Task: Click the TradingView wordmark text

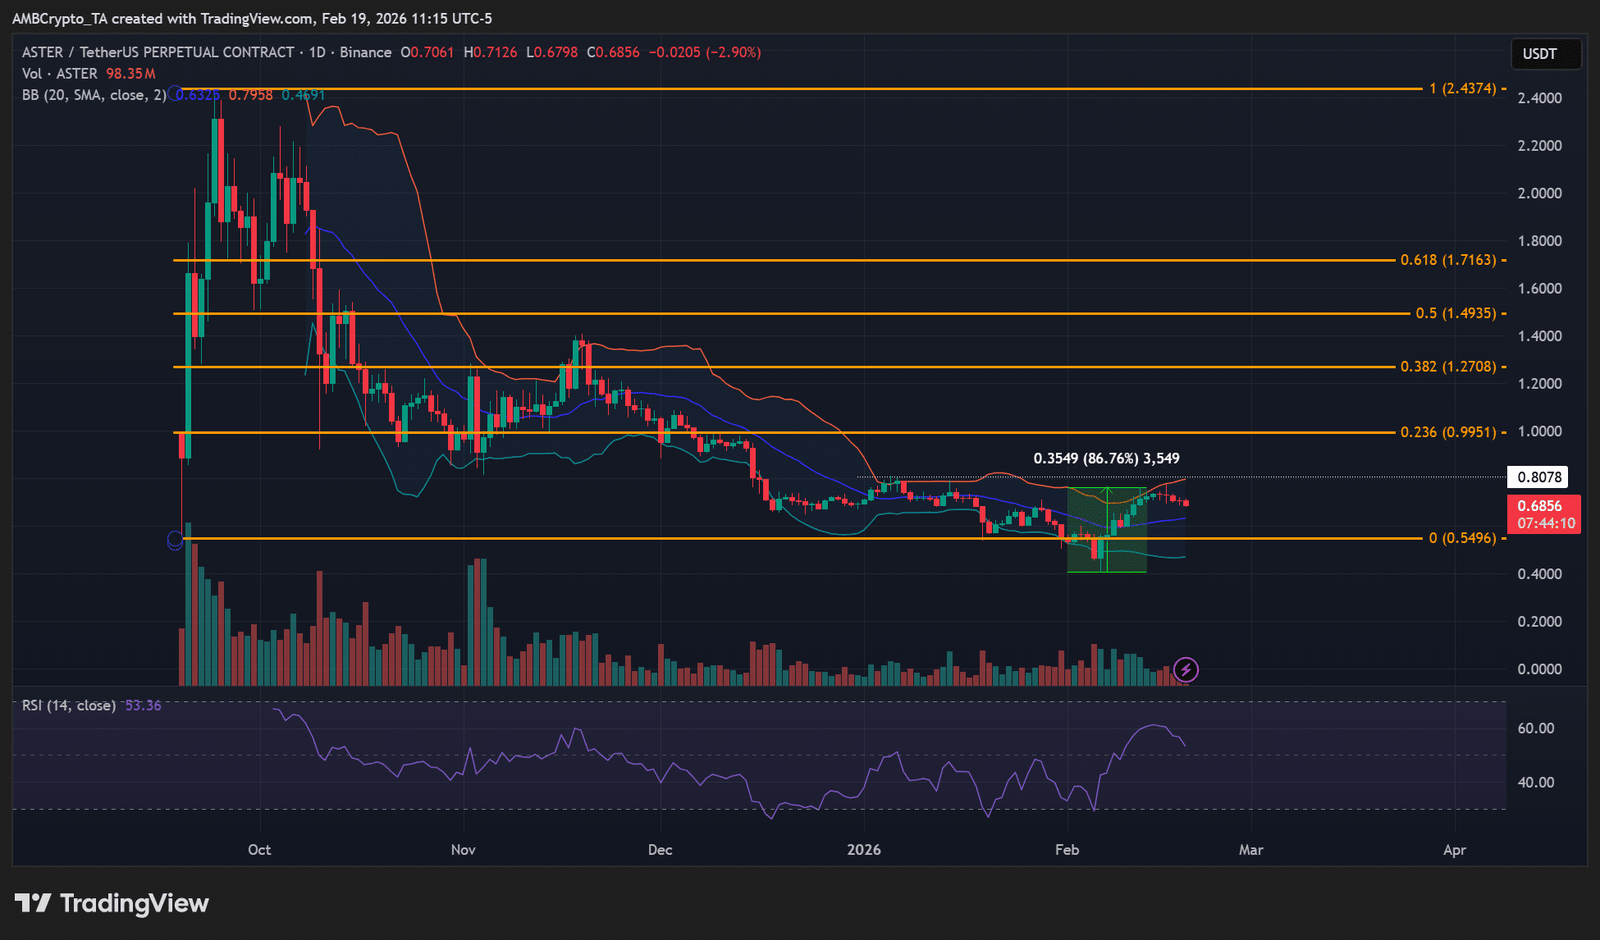Action: (x=134, y=903)
